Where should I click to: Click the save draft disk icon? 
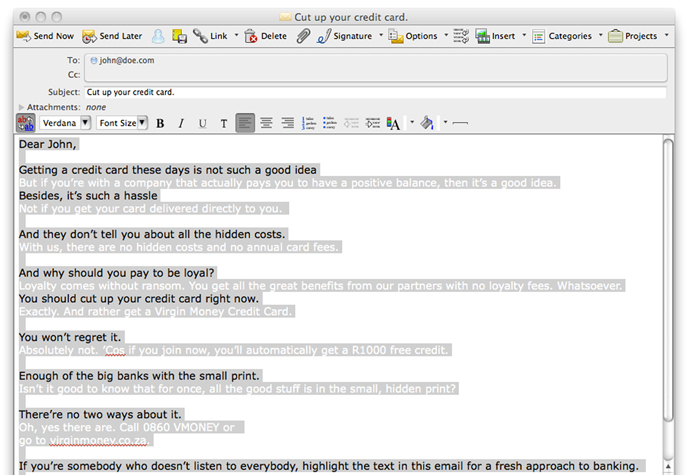179,36
